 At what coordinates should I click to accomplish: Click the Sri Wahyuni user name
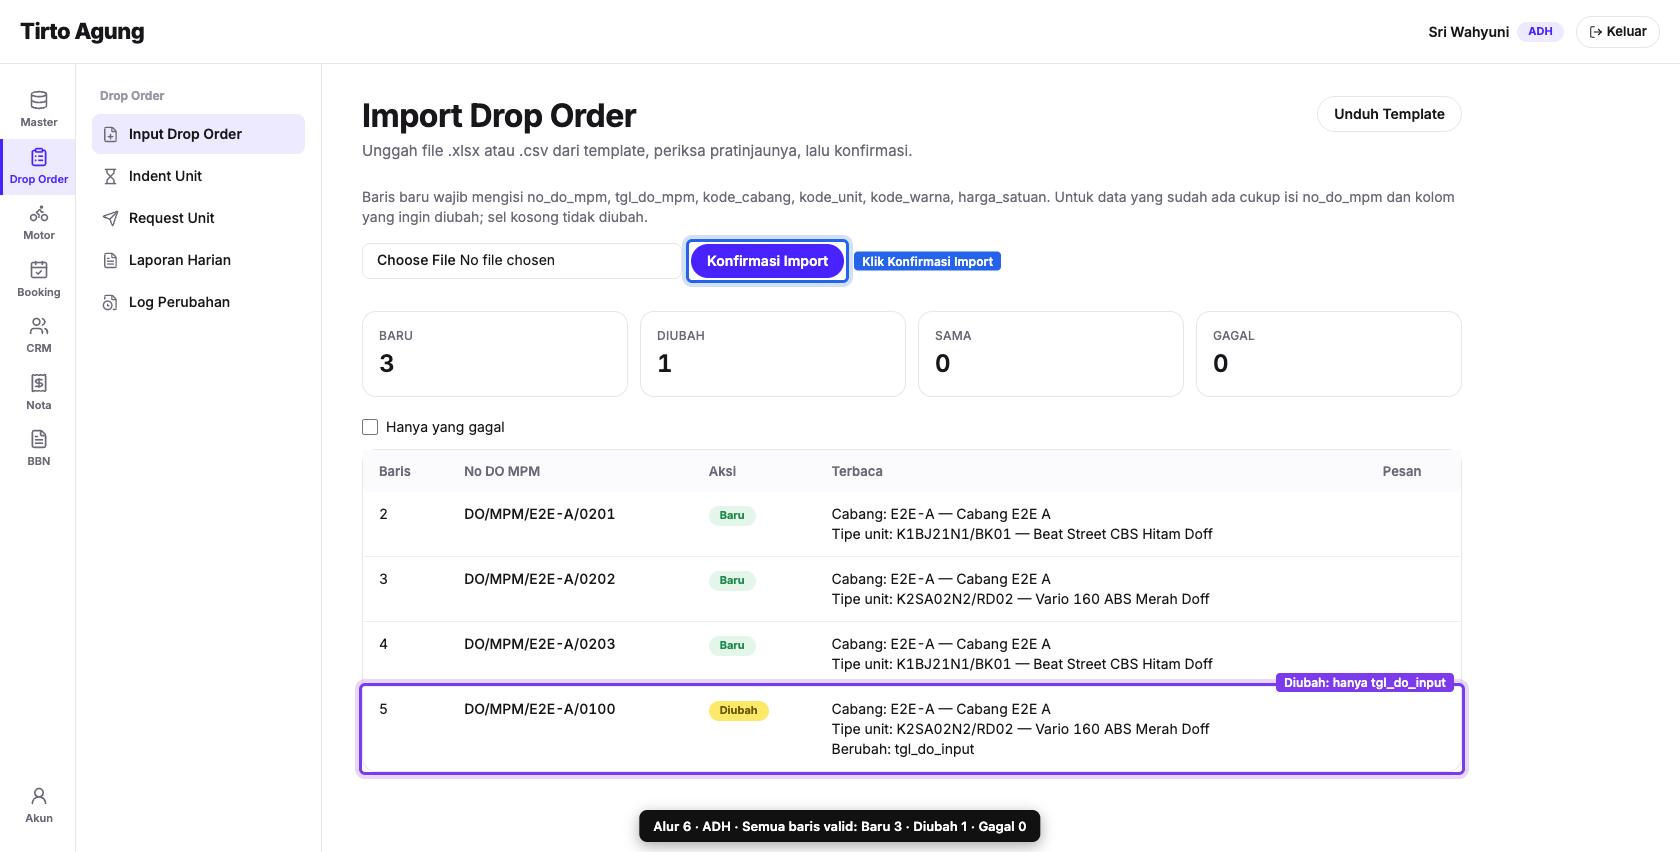click(x=1468, y=32)
